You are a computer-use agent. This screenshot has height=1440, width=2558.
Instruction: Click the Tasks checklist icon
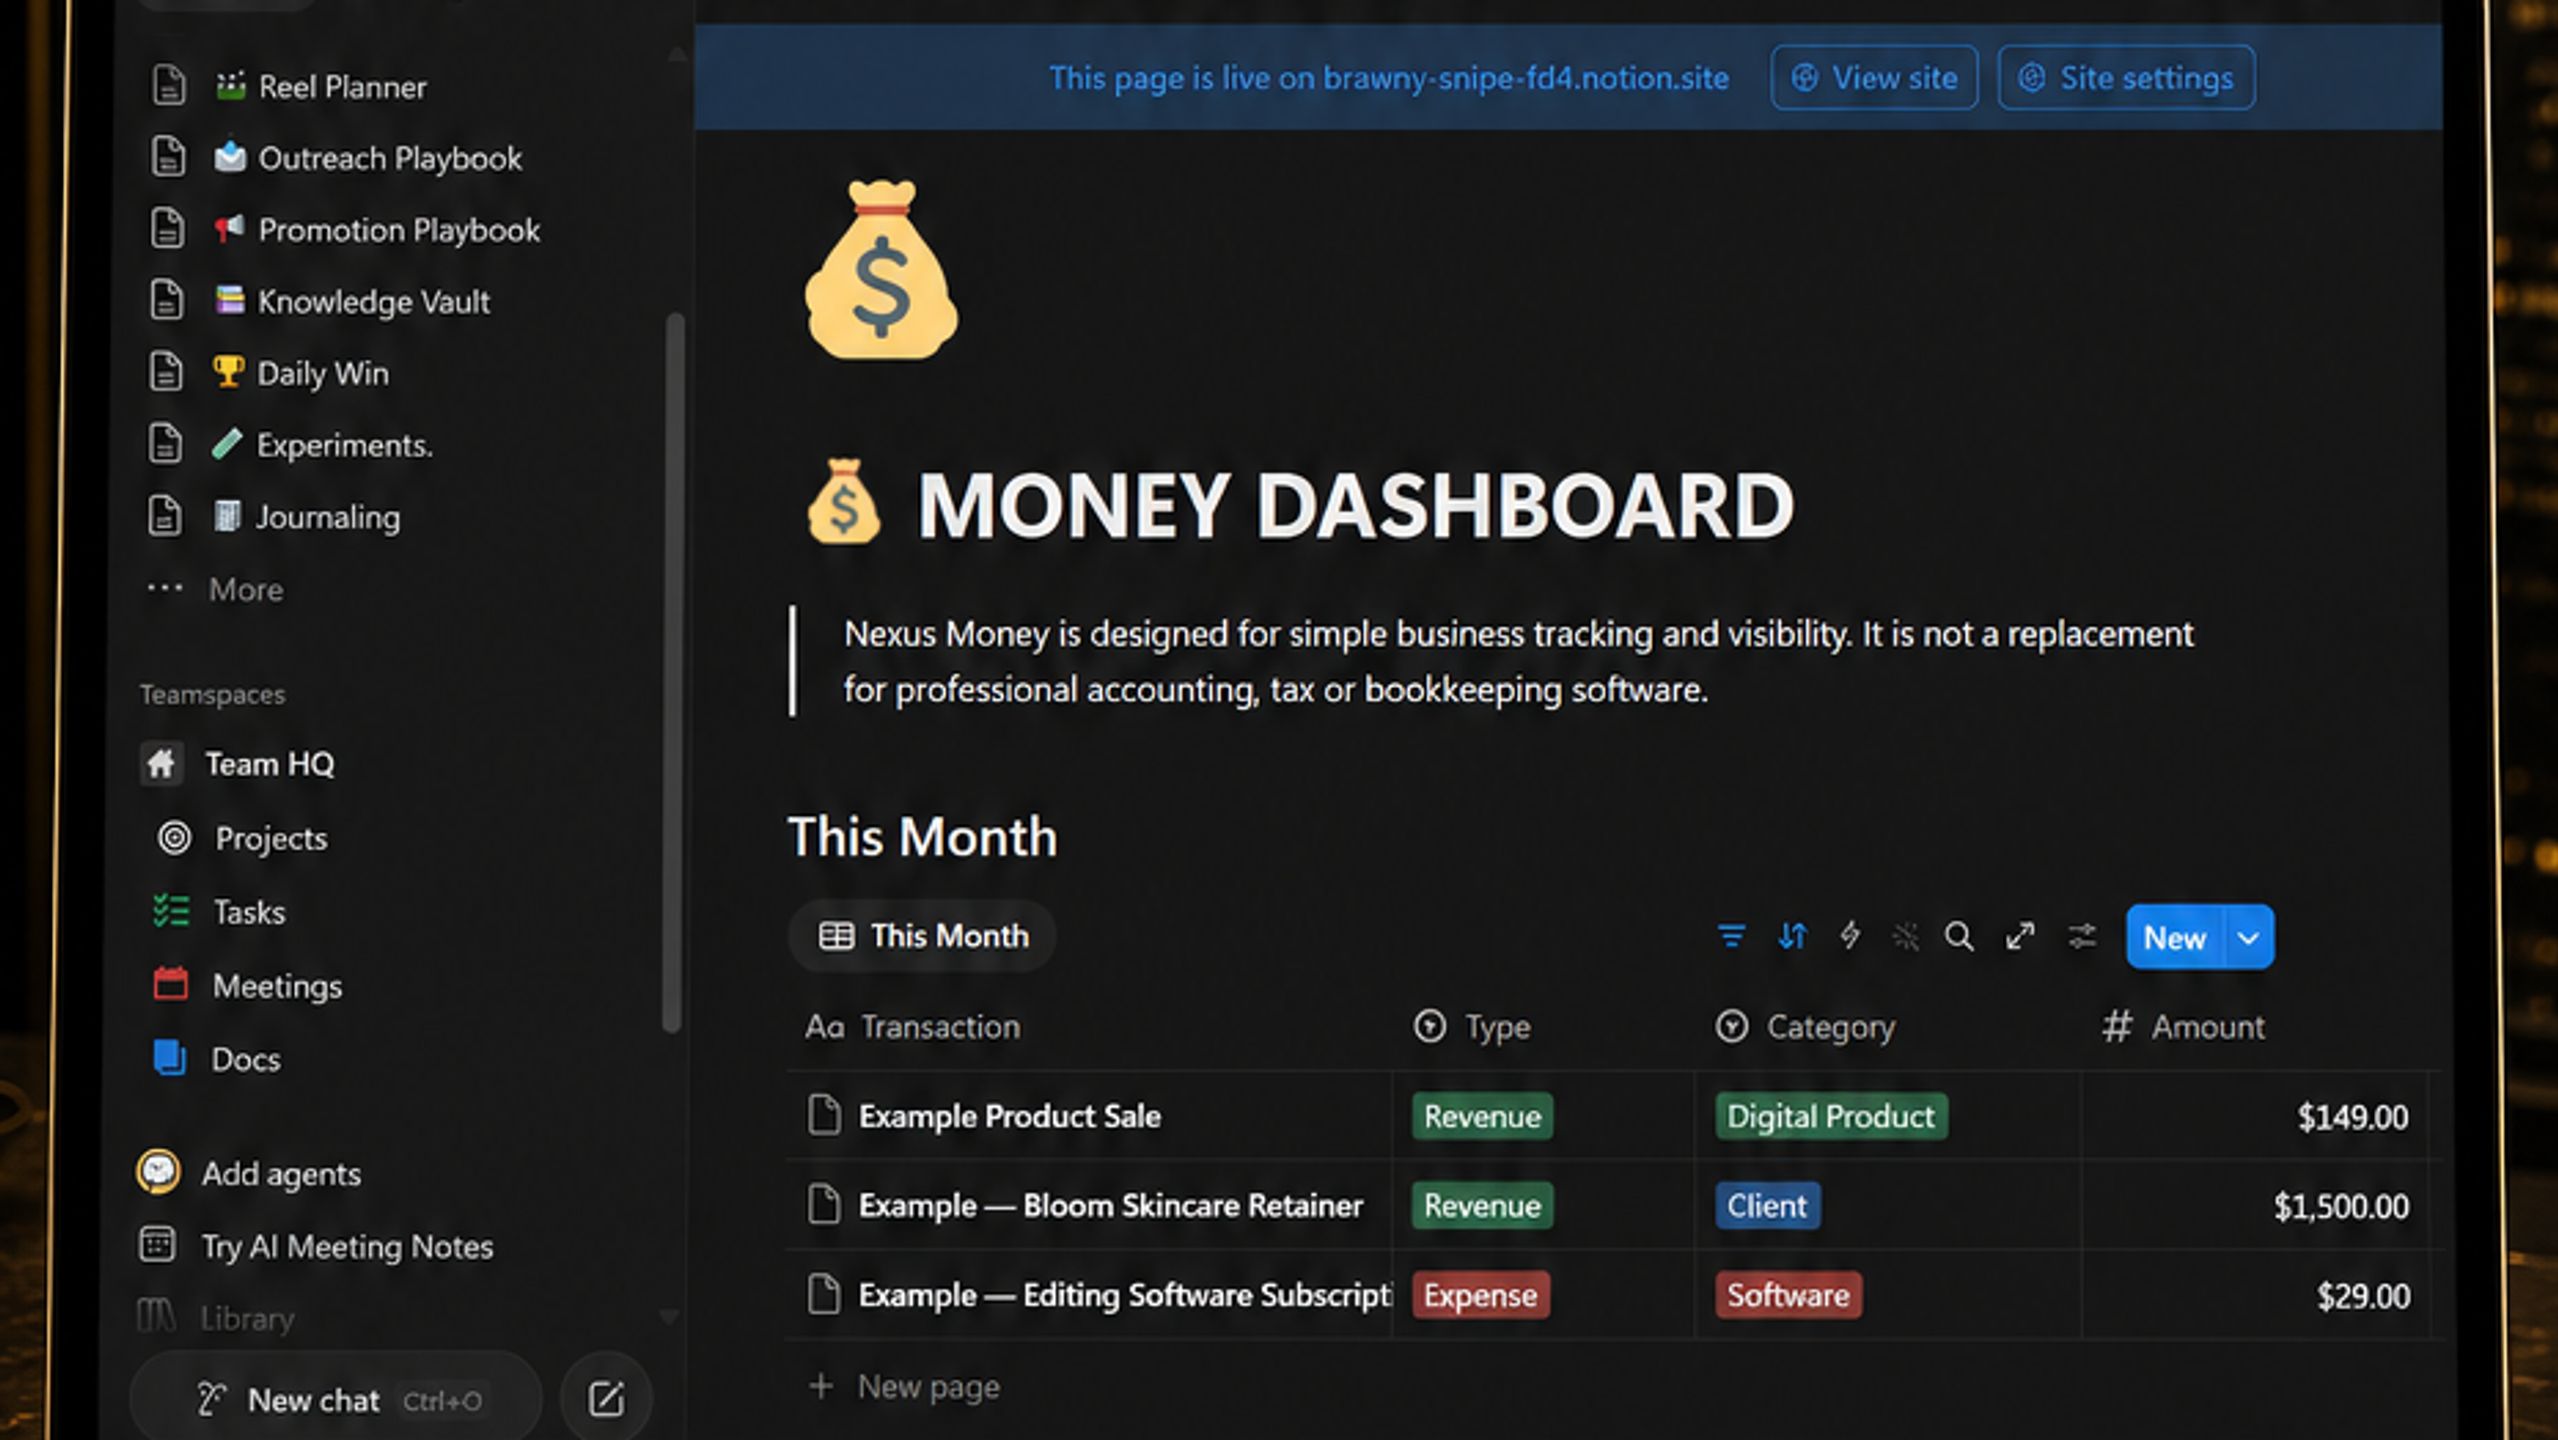coord(171,911)
